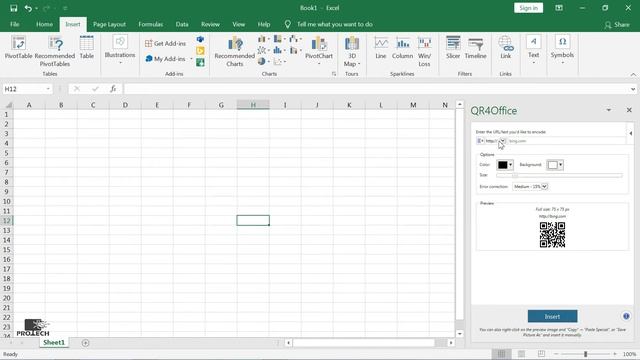This screenshot has height=360, width=640.
Task: Click the Share button
Action: point(617,24)
